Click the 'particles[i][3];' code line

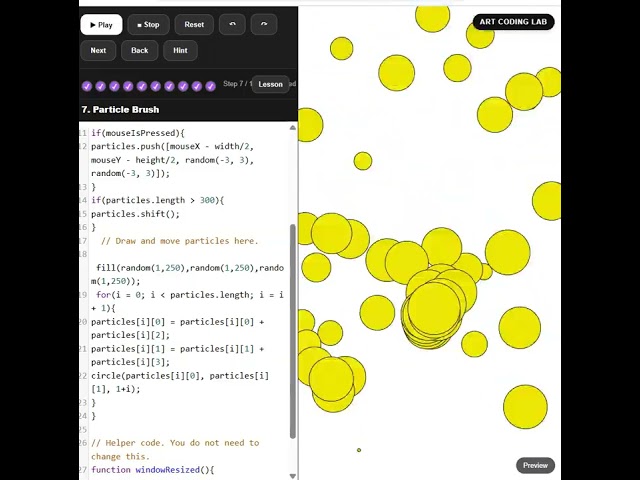tap(130, 362)
